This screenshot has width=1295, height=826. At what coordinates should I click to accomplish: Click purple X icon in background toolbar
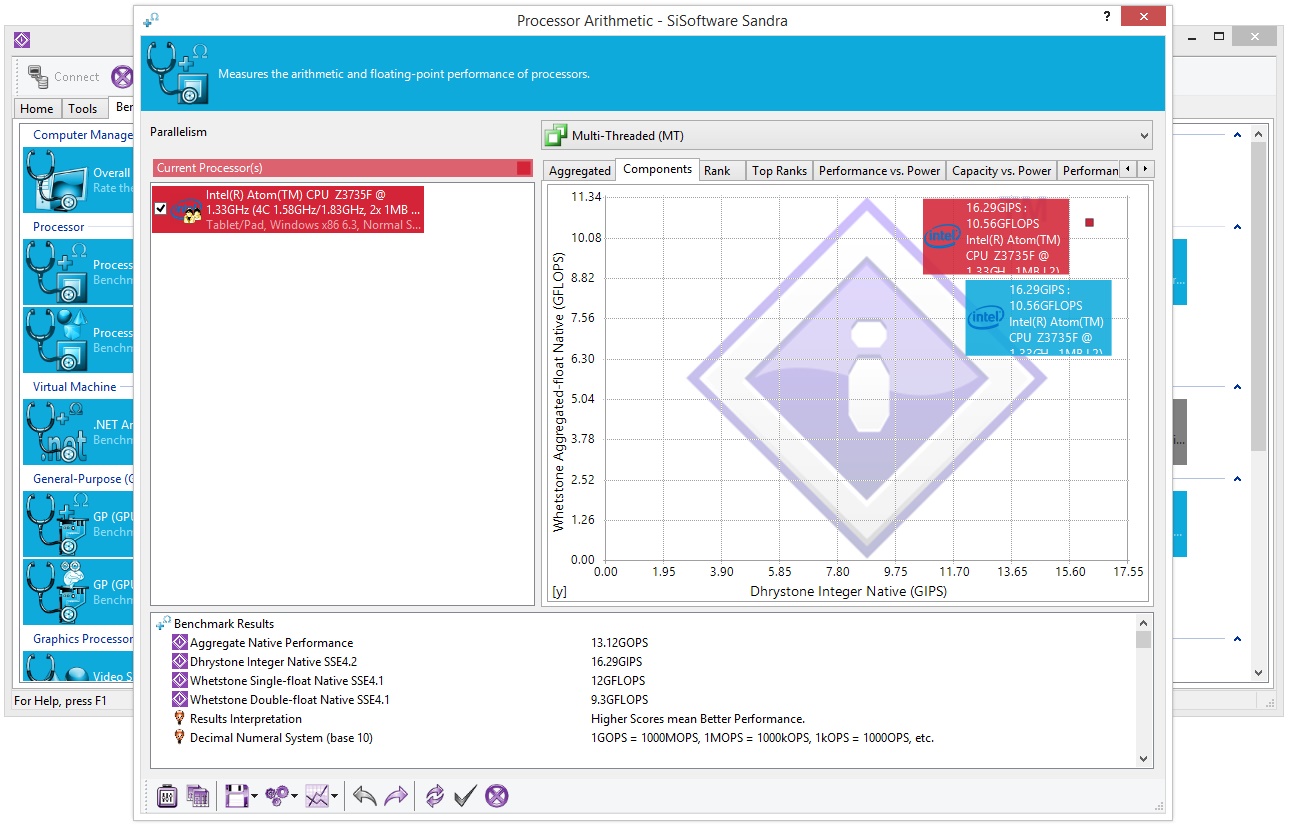pyautogui.click(x=122, y=77)
